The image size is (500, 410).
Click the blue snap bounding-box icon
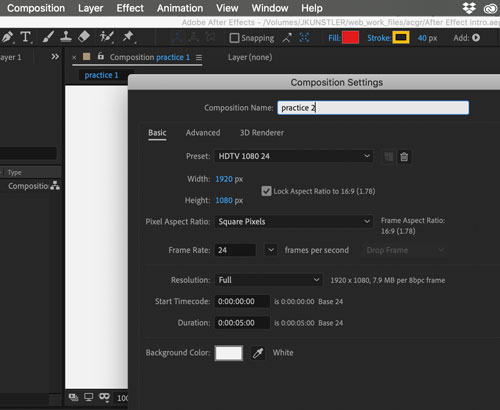(304, 38)
